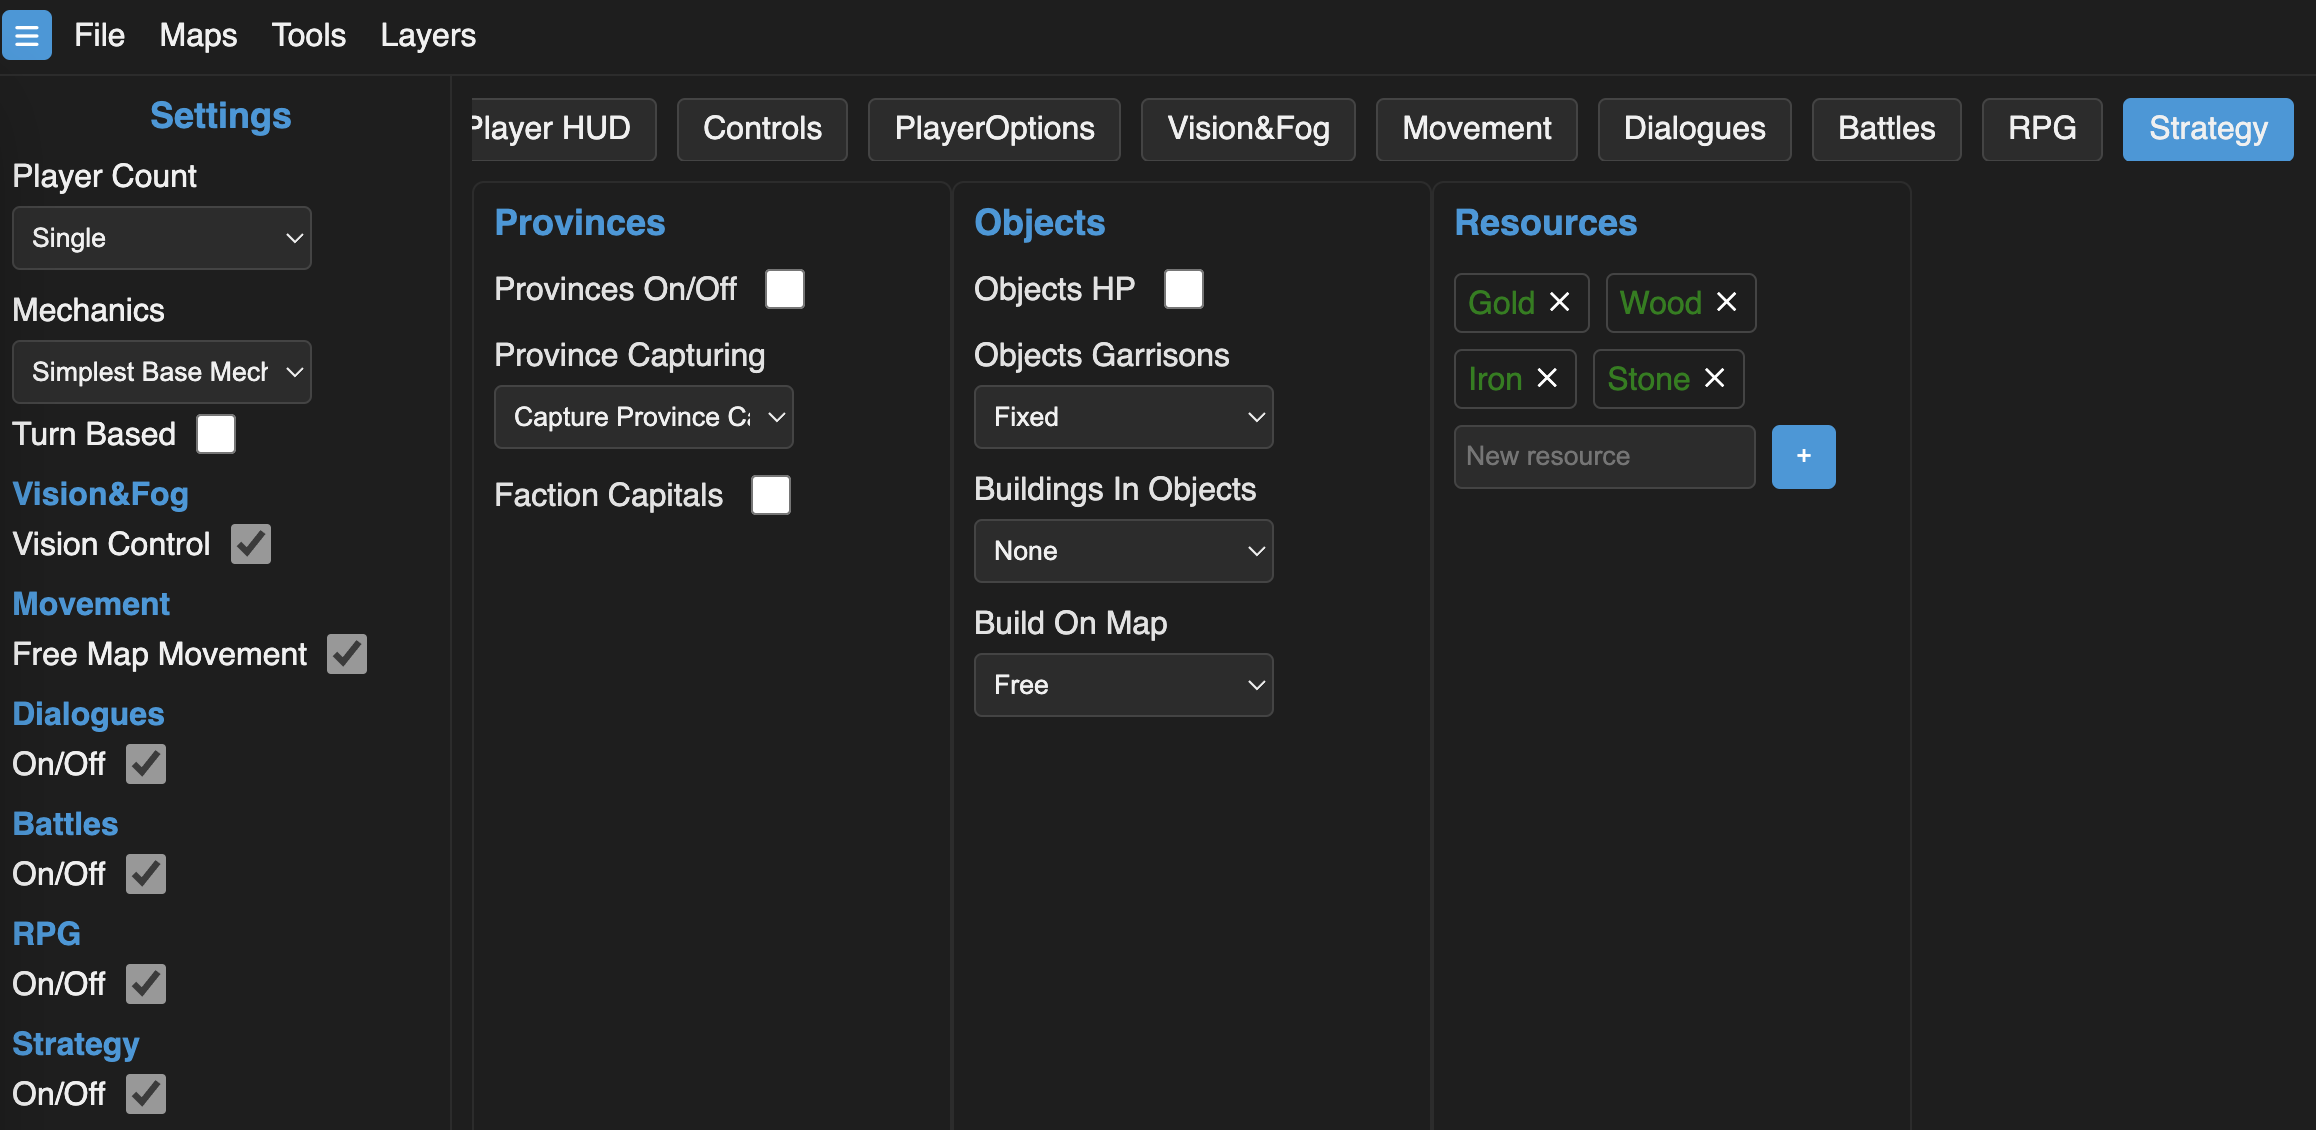Viewport: 2316px width, 1130px height.
Task: Enable Faction Capitals checkbox
Action: [771, 495]
